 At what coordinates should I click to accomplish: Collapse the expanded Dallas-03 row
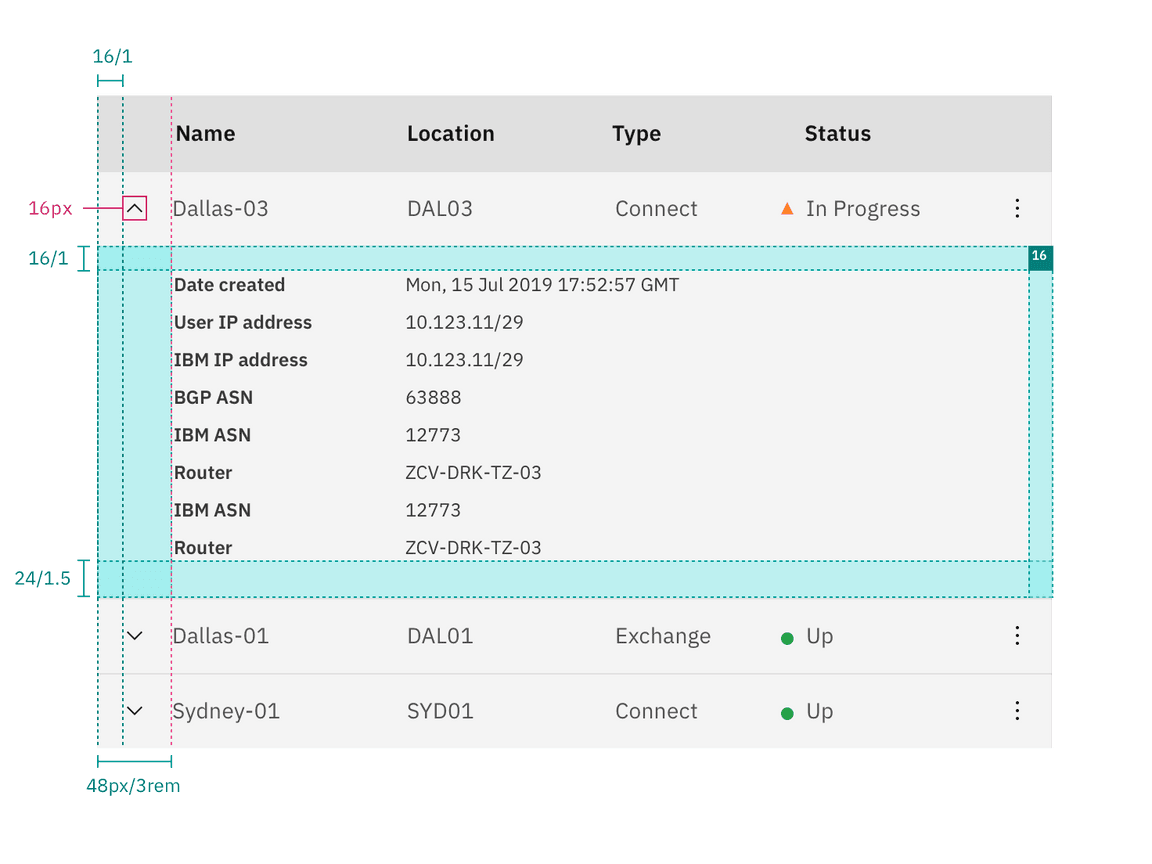click(x=134, y=209)
